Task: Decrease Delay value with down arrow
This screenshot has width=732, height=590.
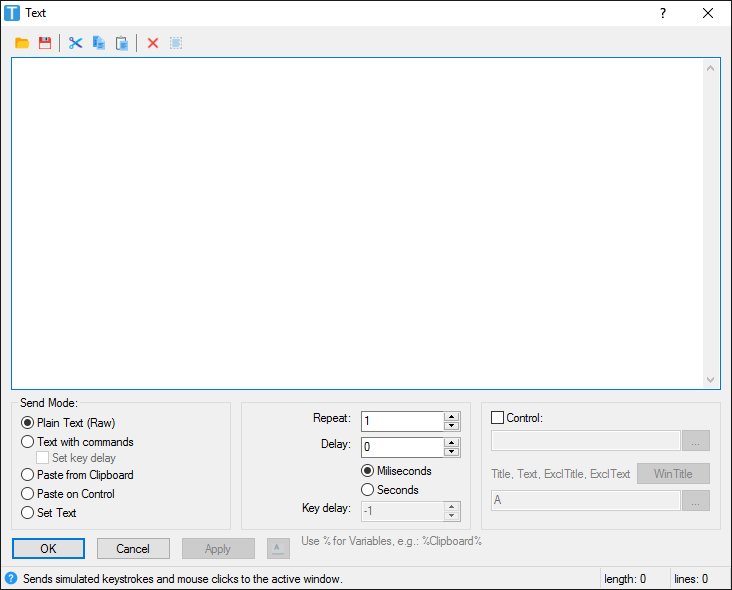Action: [x=452, y=452]
